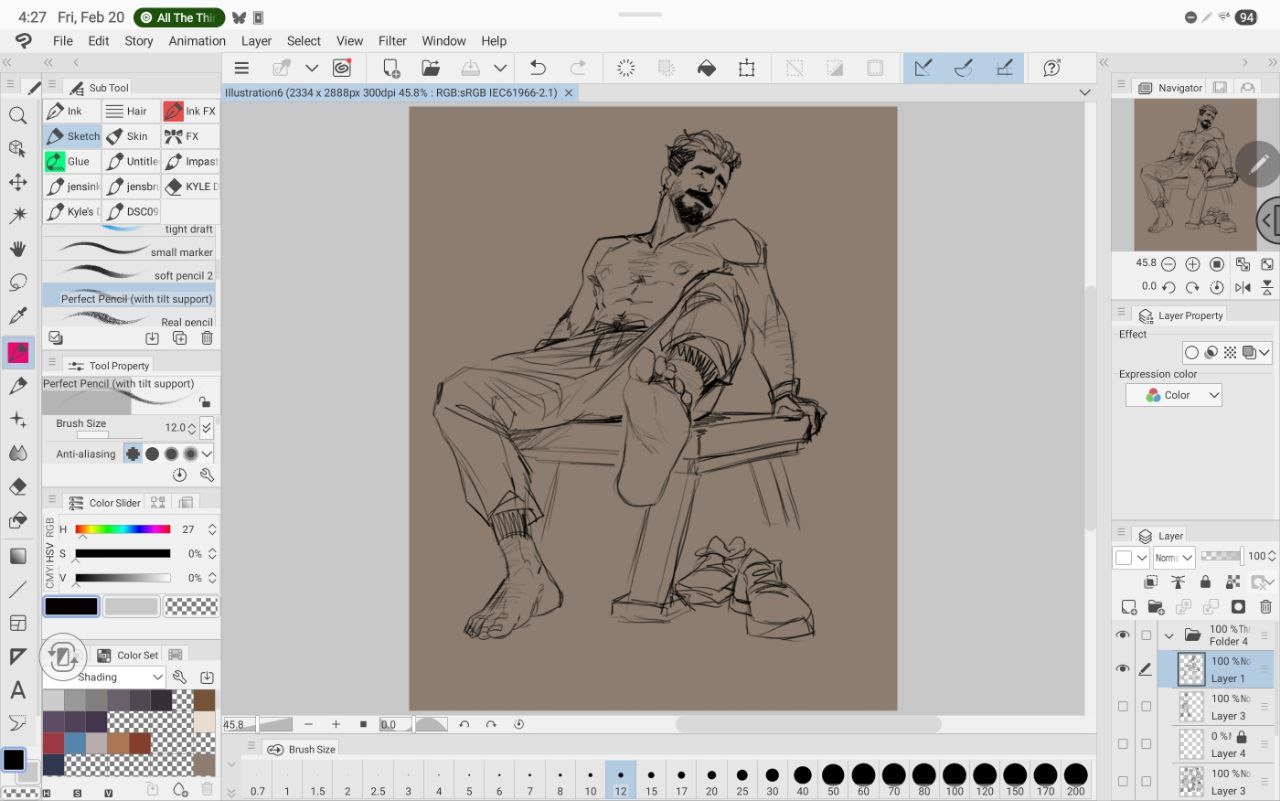This screenshot has width=1280, height=801.
Task: Hide Layer 1 visibility eye
Action: click(x=1123, y=669)
